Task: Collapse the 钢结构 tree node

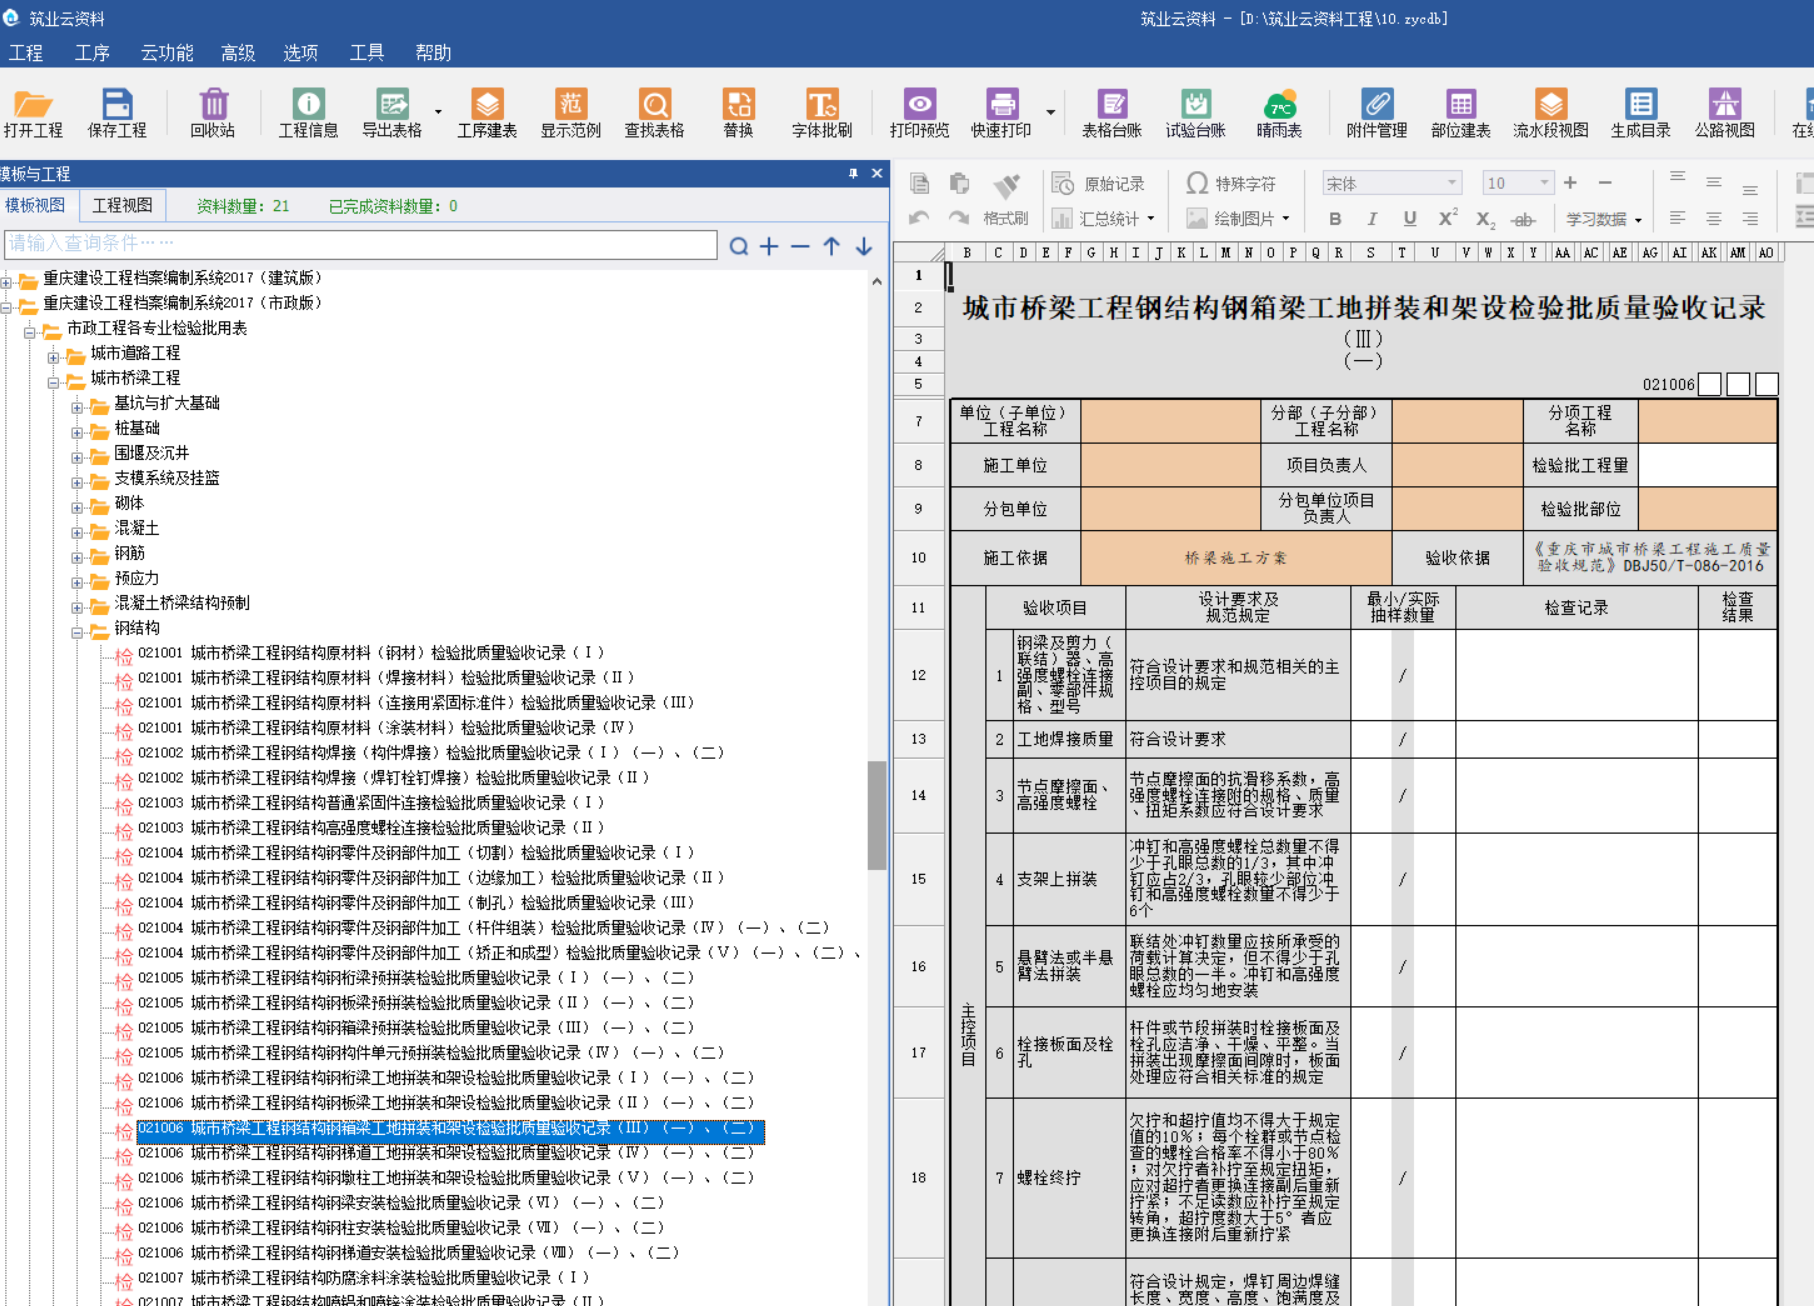Action: click(77, 632)
